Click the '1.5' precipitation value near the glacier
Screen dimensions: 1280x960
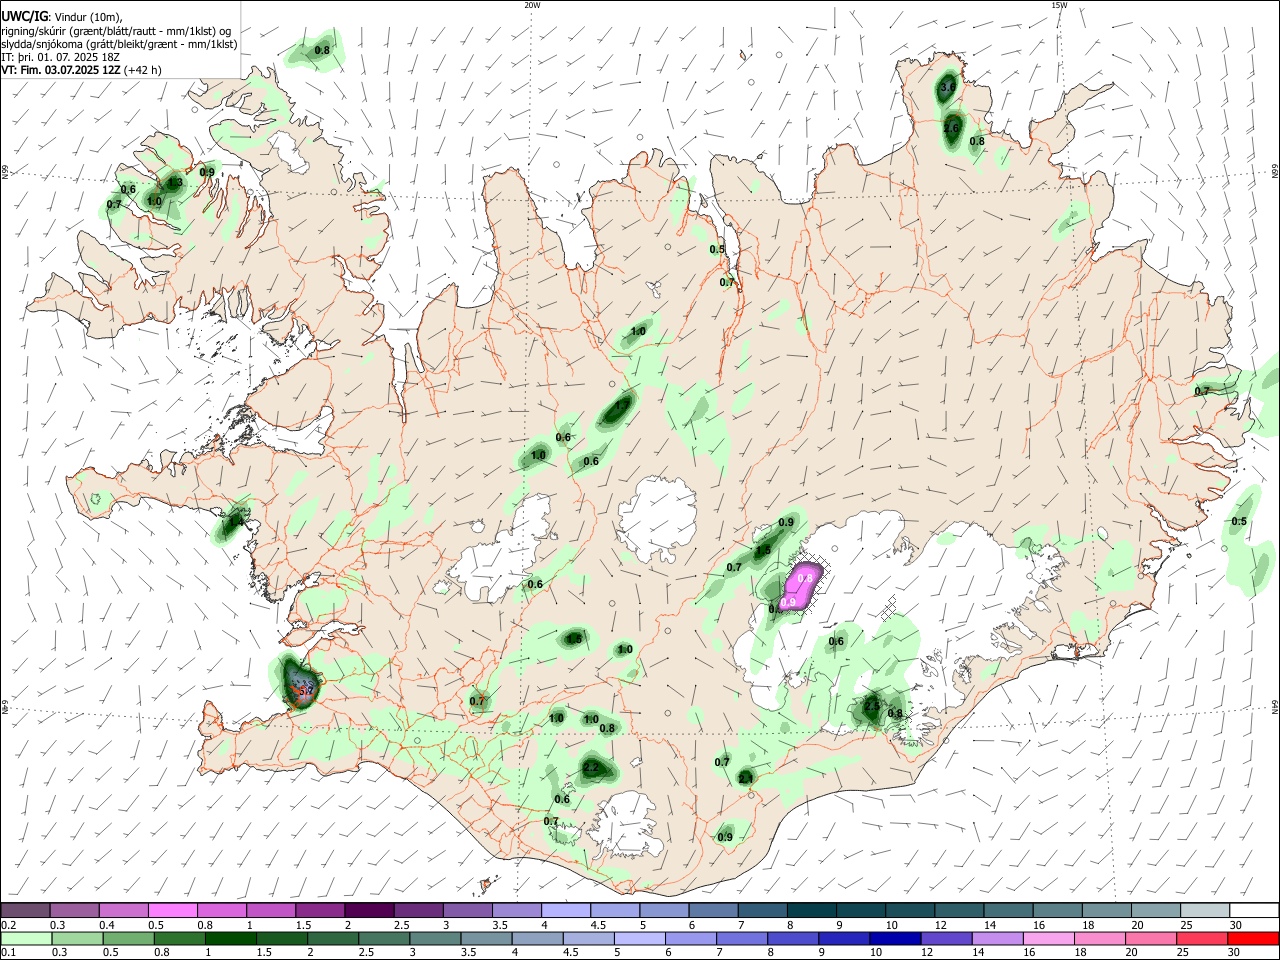point(763,550)
